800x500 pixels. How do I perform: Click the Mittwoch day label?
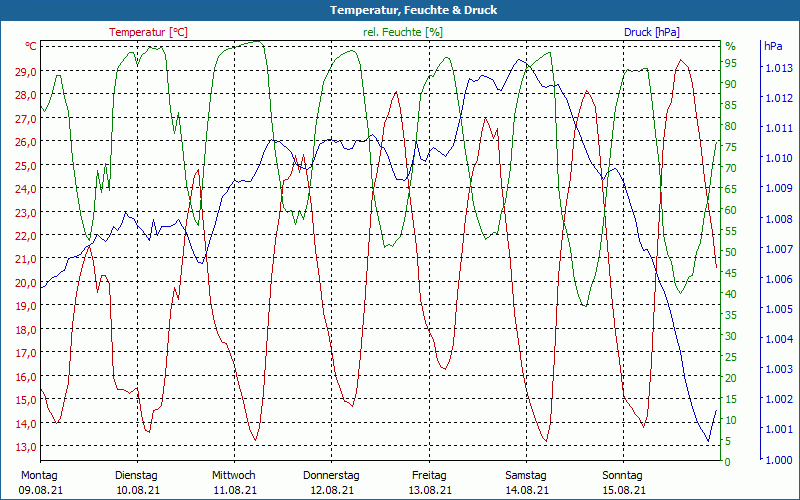tap(234, 476)
